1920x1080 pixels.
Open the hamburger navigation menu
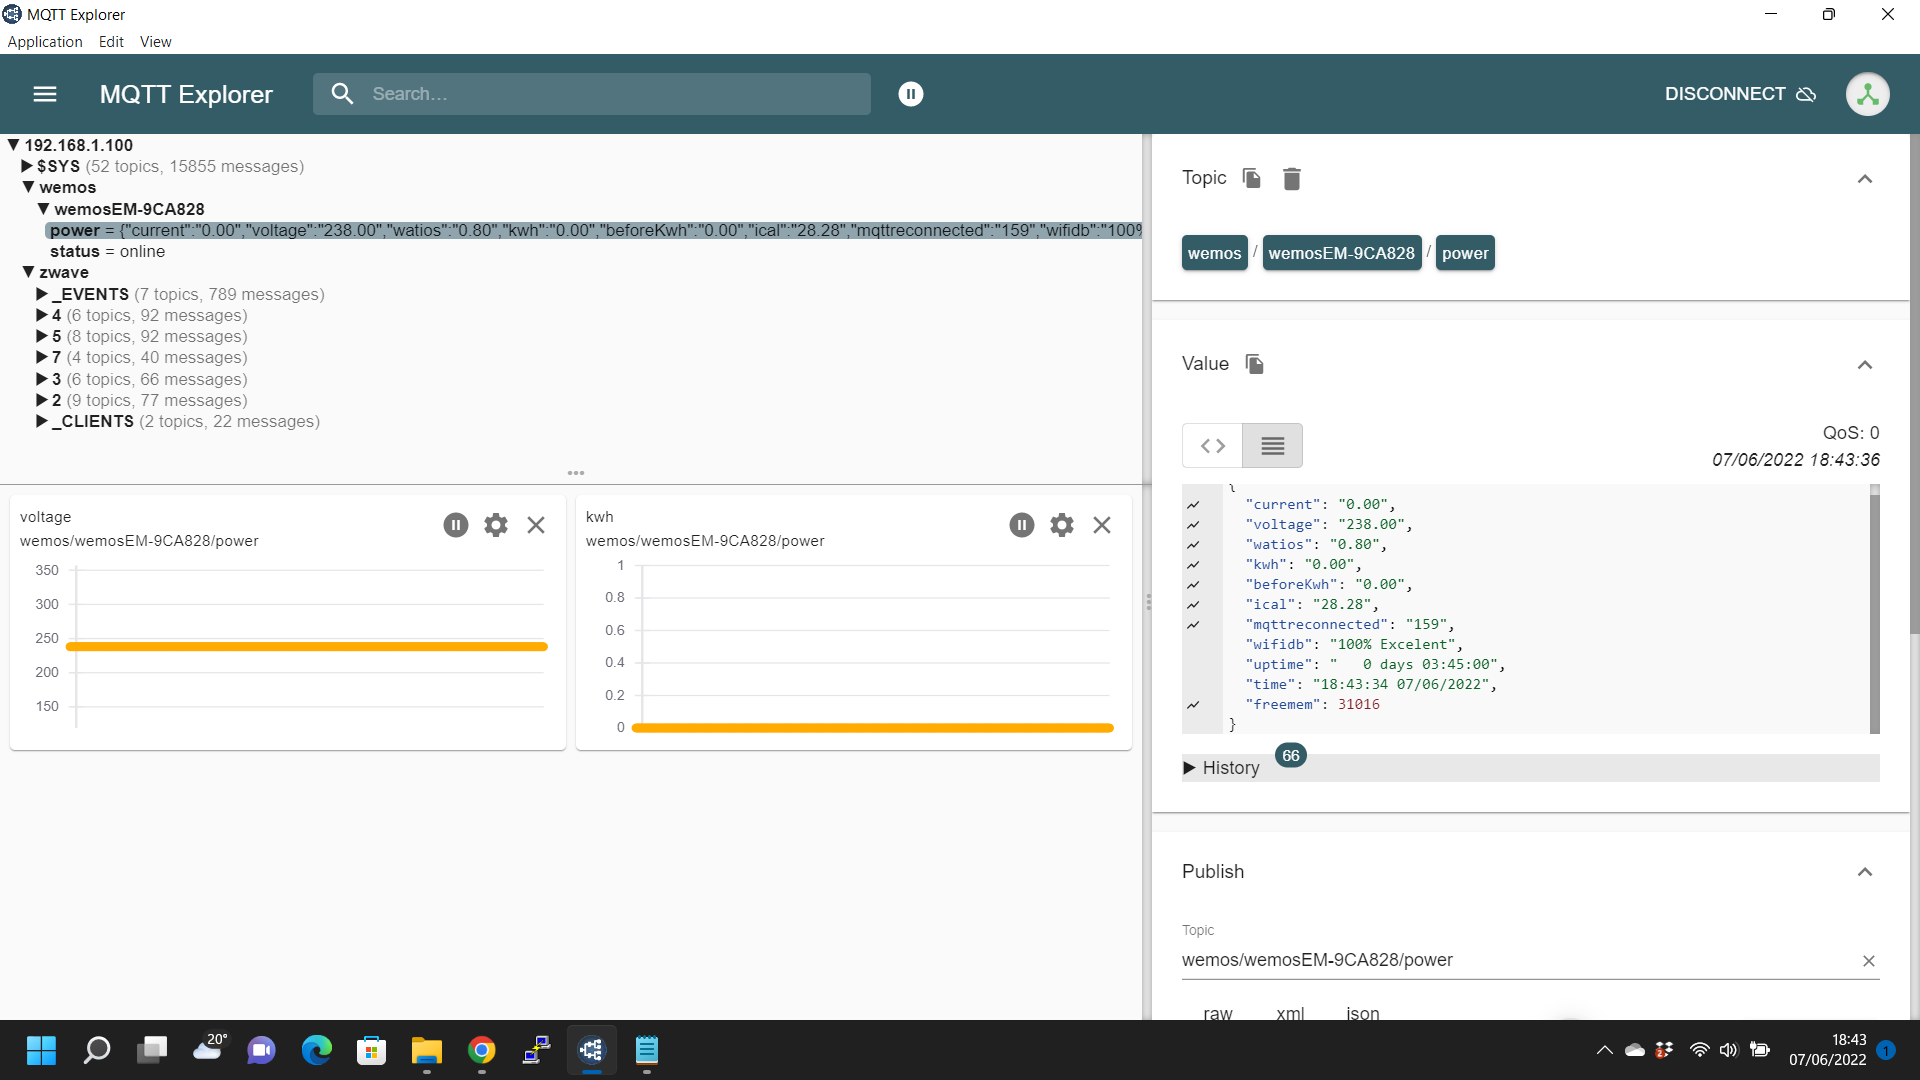(x=43, y=93)
